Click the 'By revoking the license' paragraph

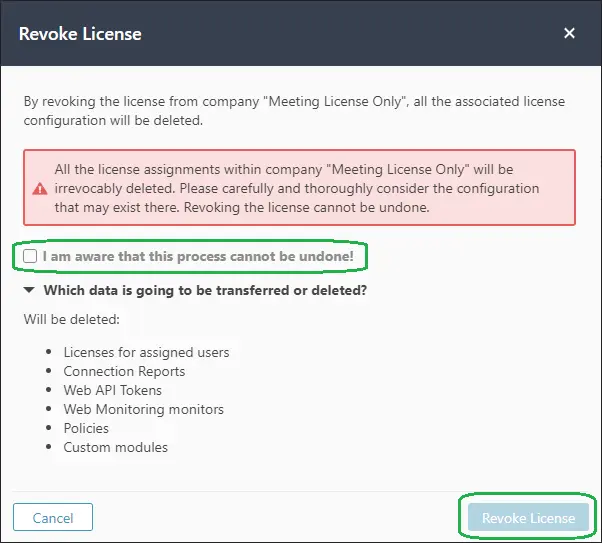294,111
